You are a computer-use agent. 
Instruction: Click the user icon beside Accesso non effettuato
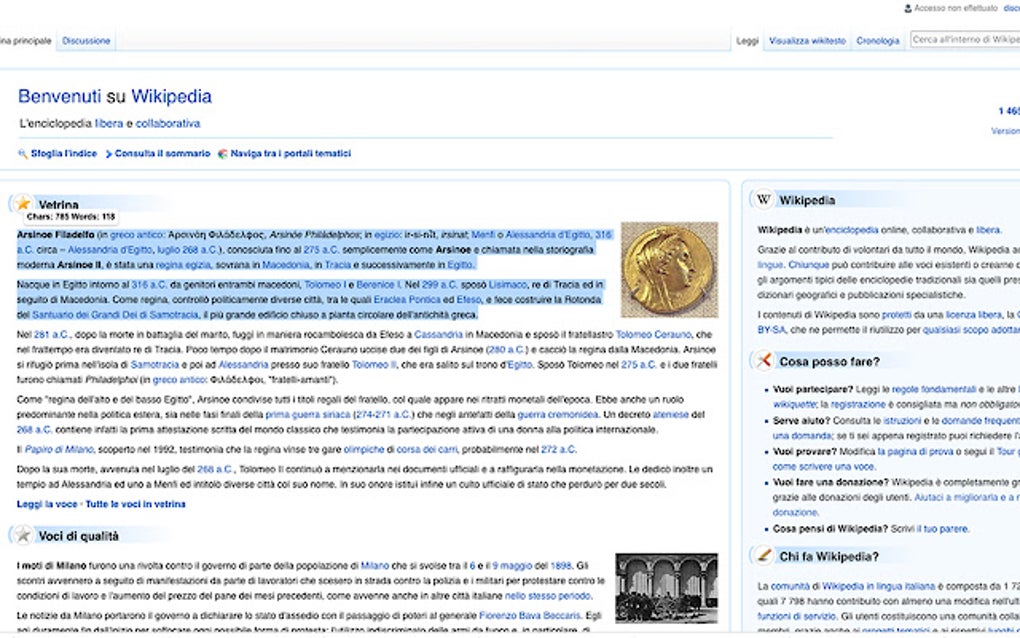908,8
